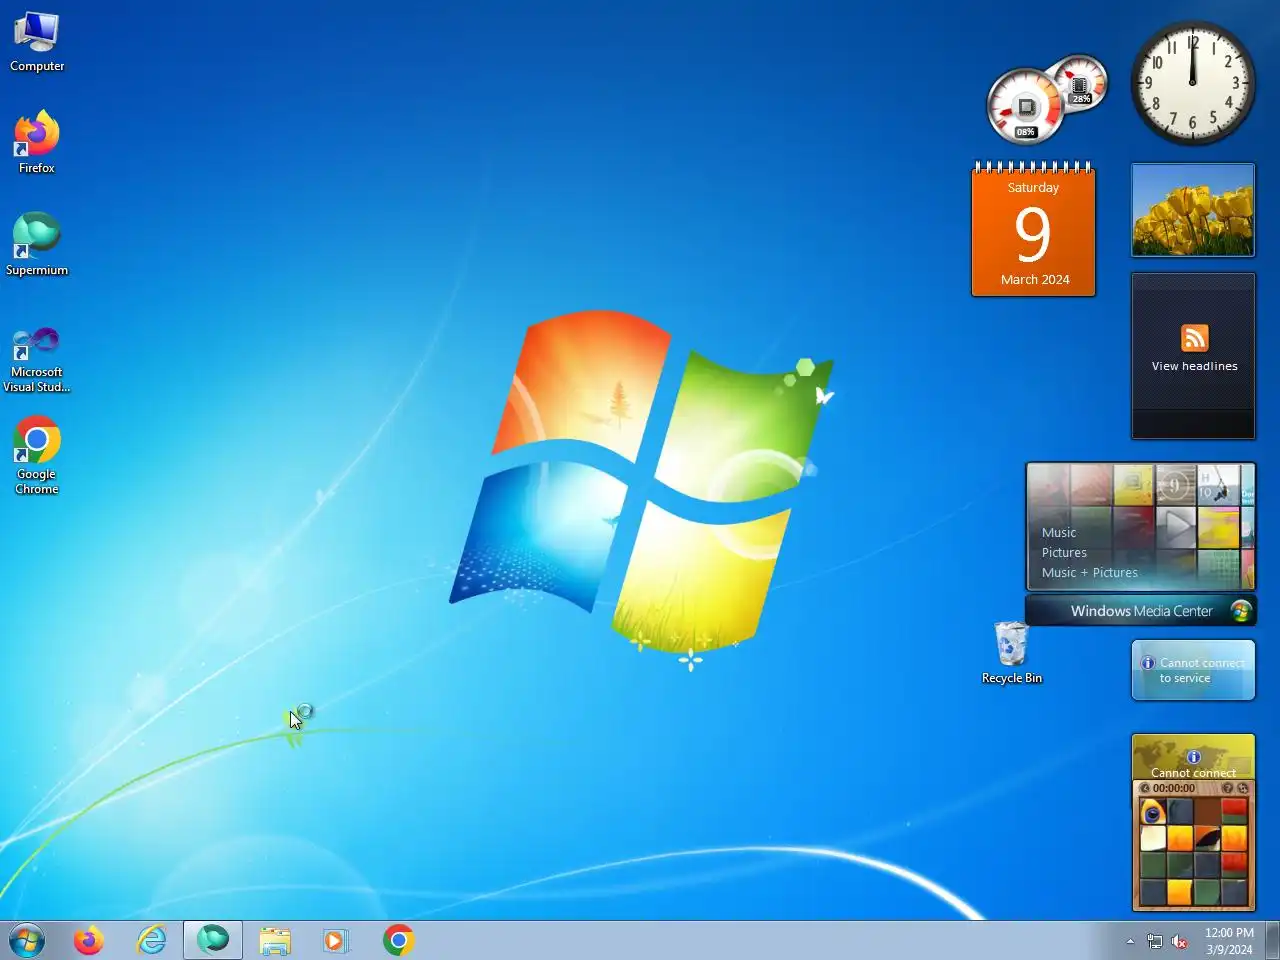The height and width of the screenshot is (960, 1280).
Task: Click the RAM usage dial on the CPU gadget
Action: coord(1080,82)
